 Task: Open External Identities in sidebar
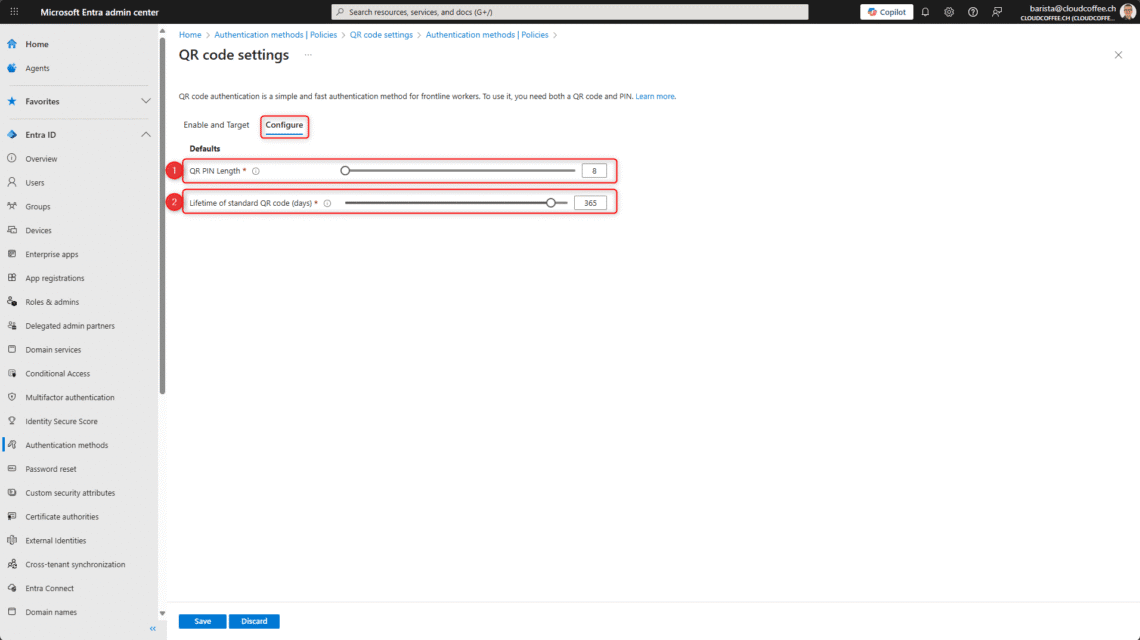coord(55,541)
